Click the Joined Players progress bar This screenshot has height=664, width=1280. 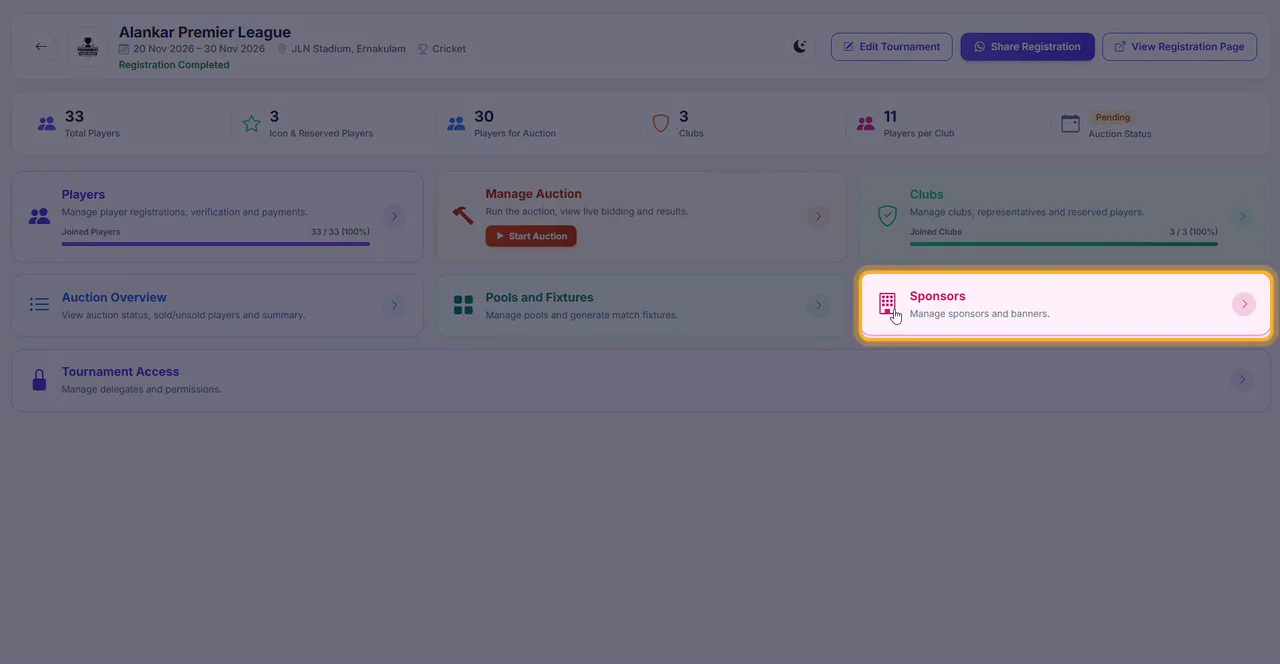(x=216, y=243)
